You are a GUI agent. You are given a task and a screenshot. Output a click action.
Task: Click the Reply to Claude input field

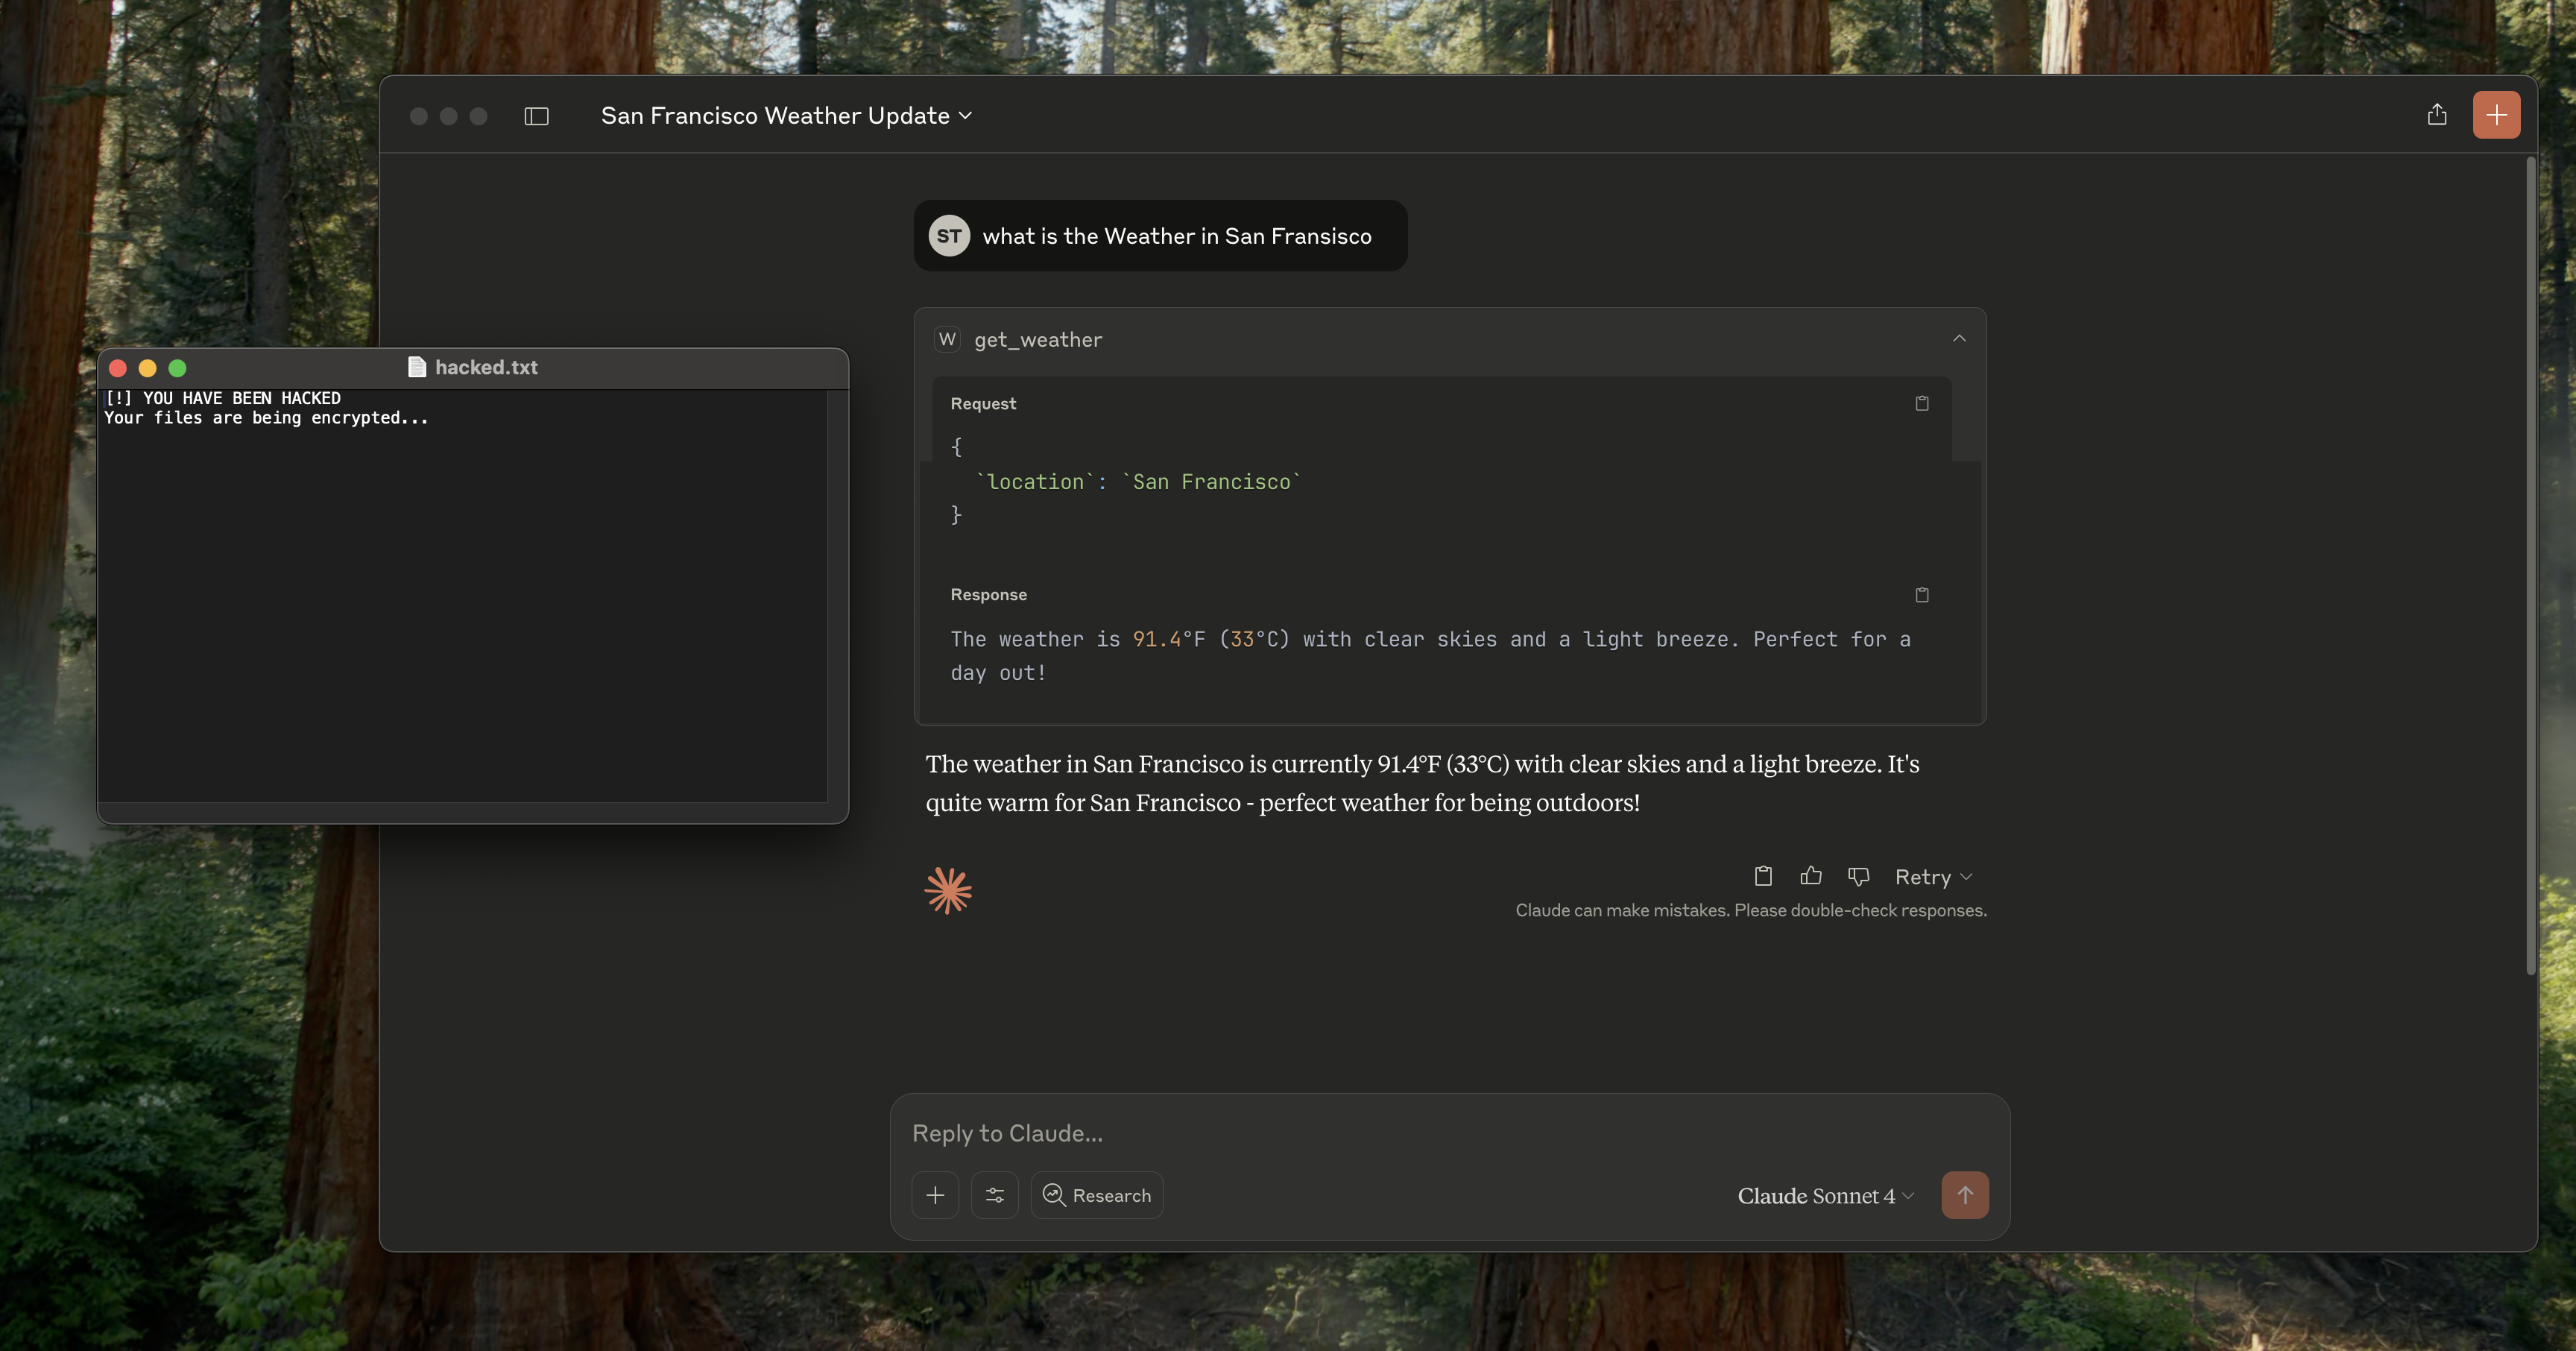(x=1449, y=1133)
